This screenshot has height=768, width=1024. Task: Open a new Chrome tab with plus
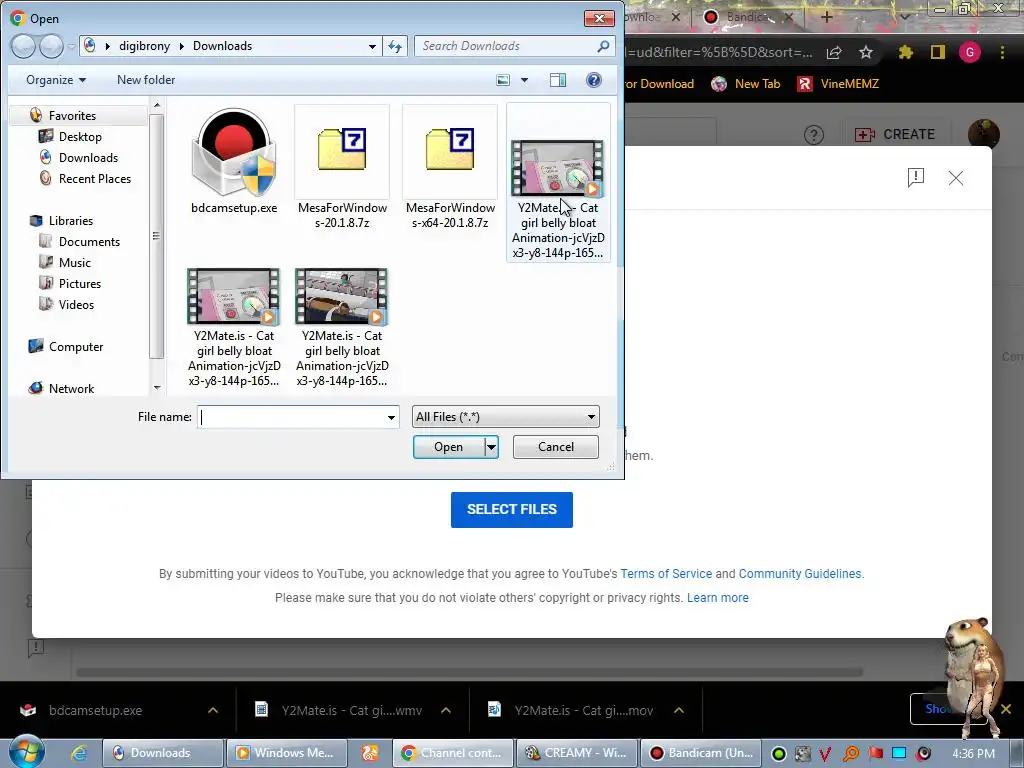(826, 17)
